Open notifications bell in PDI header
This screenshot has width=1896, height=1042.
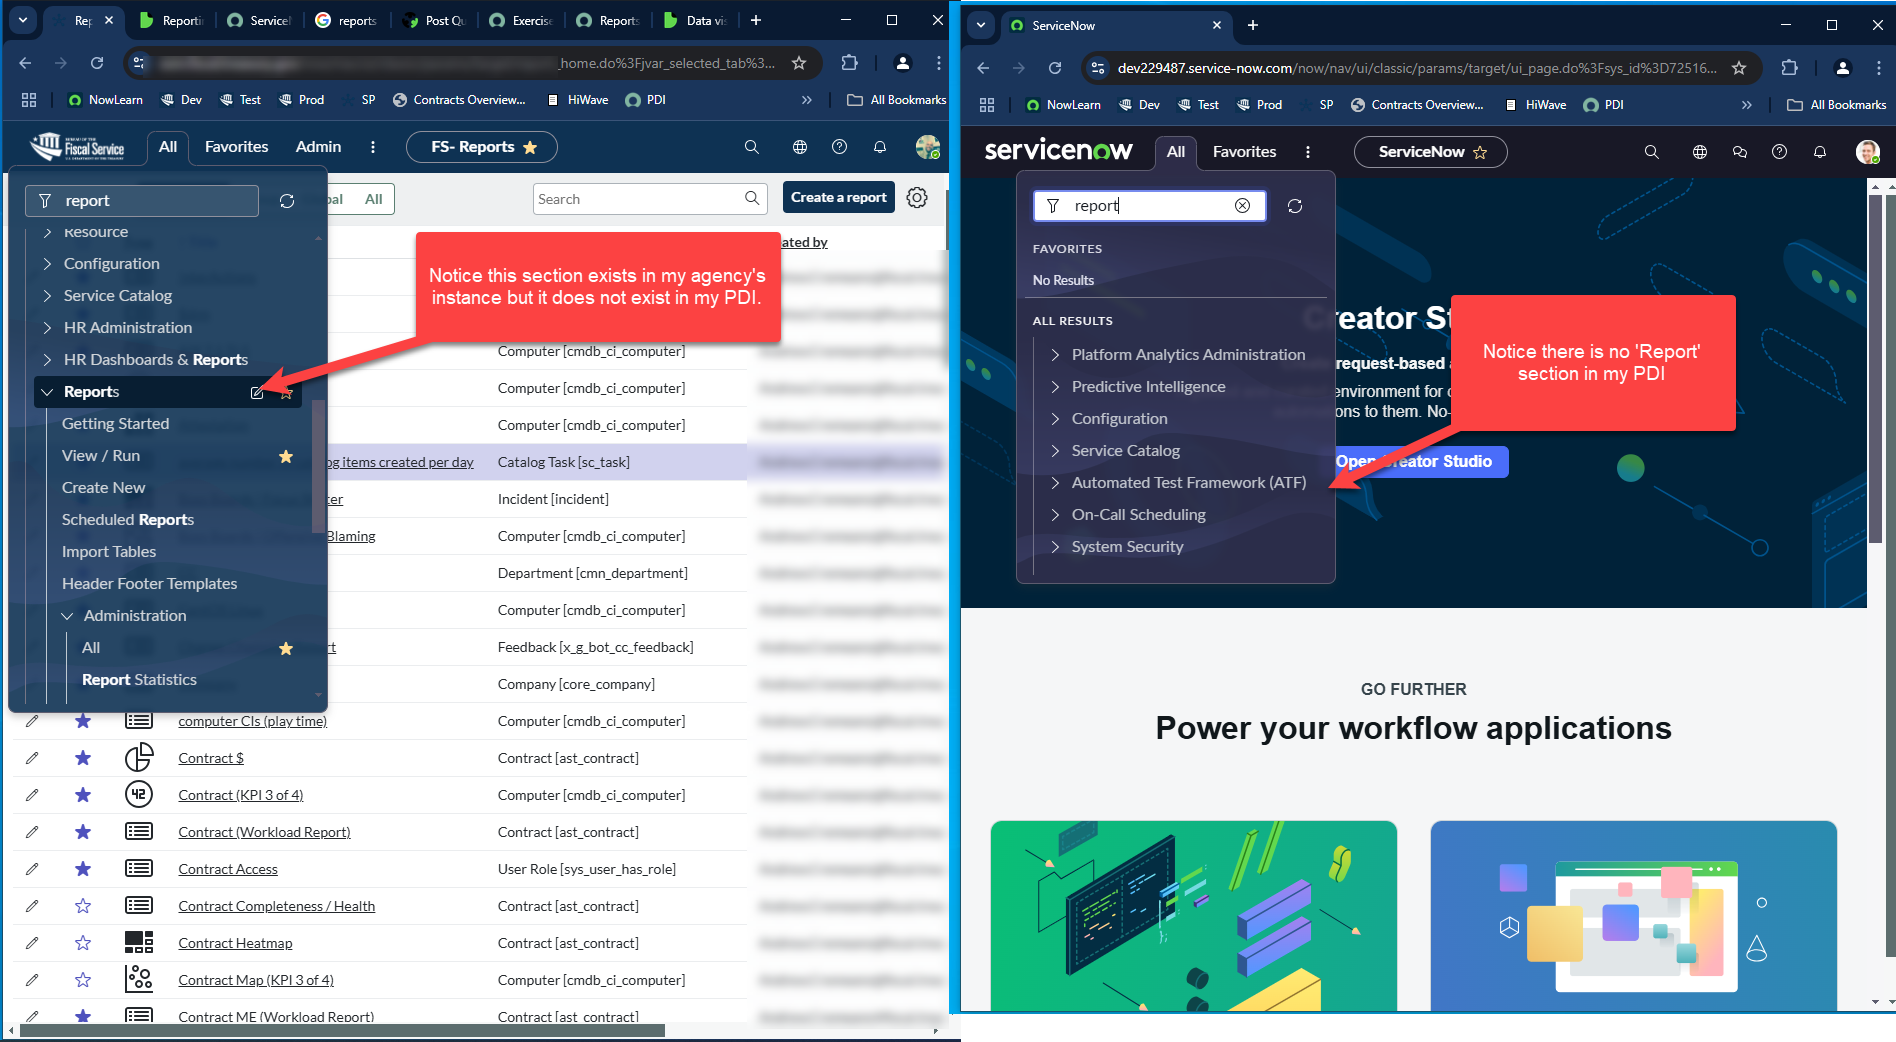tap(1820, 152)
